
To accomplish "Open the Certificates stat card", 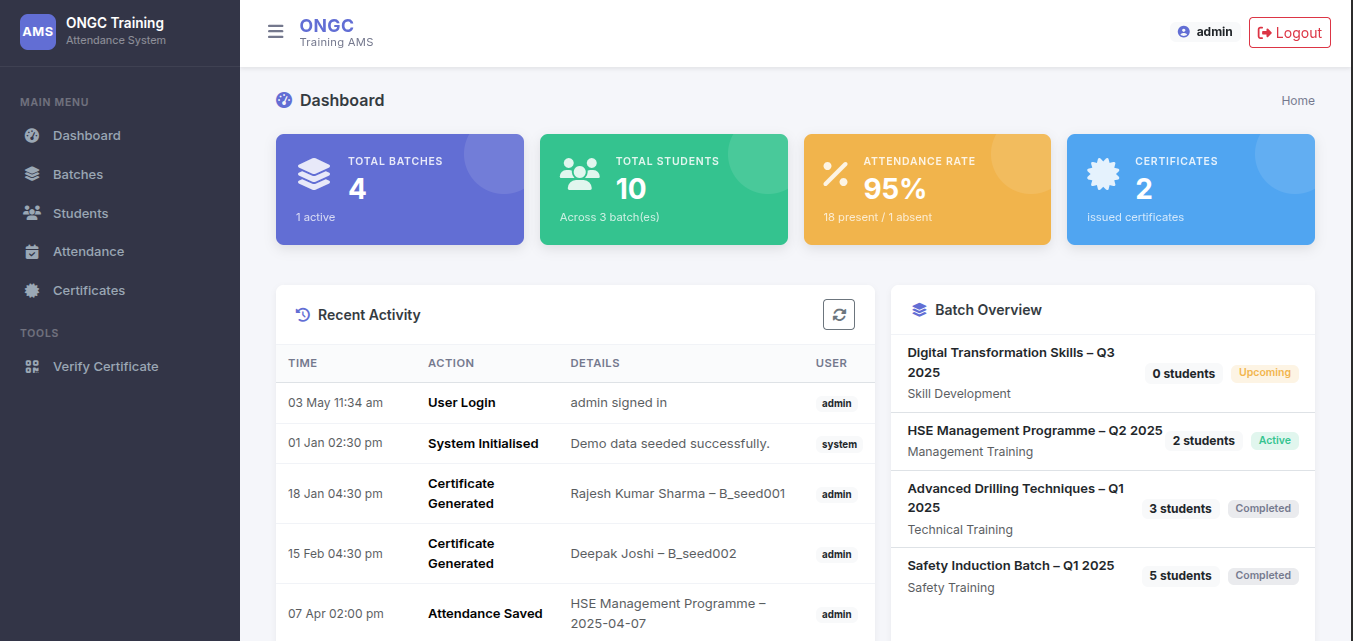I will [1191, 189].
